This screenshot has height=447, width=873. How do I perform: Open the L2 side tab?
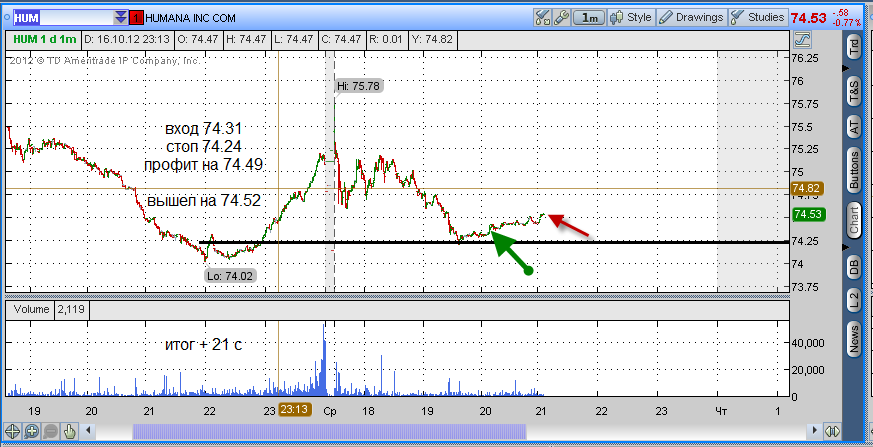pyautogui.click(x=854, y=300)
